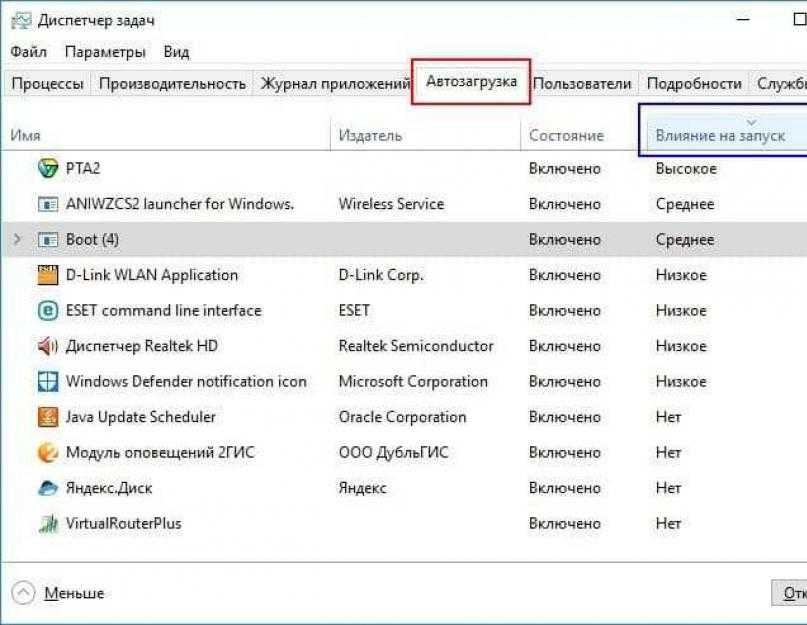Click the Oracle Corporation publisher cell

402,417
